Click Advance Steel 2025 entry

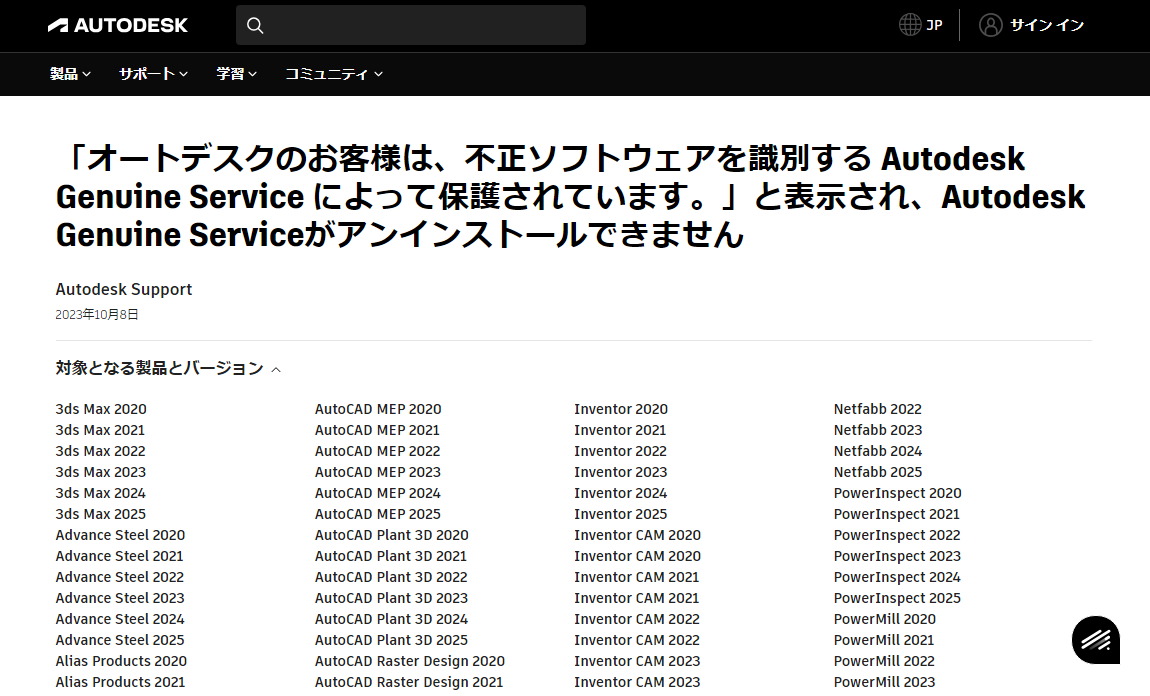pos(120,640)
